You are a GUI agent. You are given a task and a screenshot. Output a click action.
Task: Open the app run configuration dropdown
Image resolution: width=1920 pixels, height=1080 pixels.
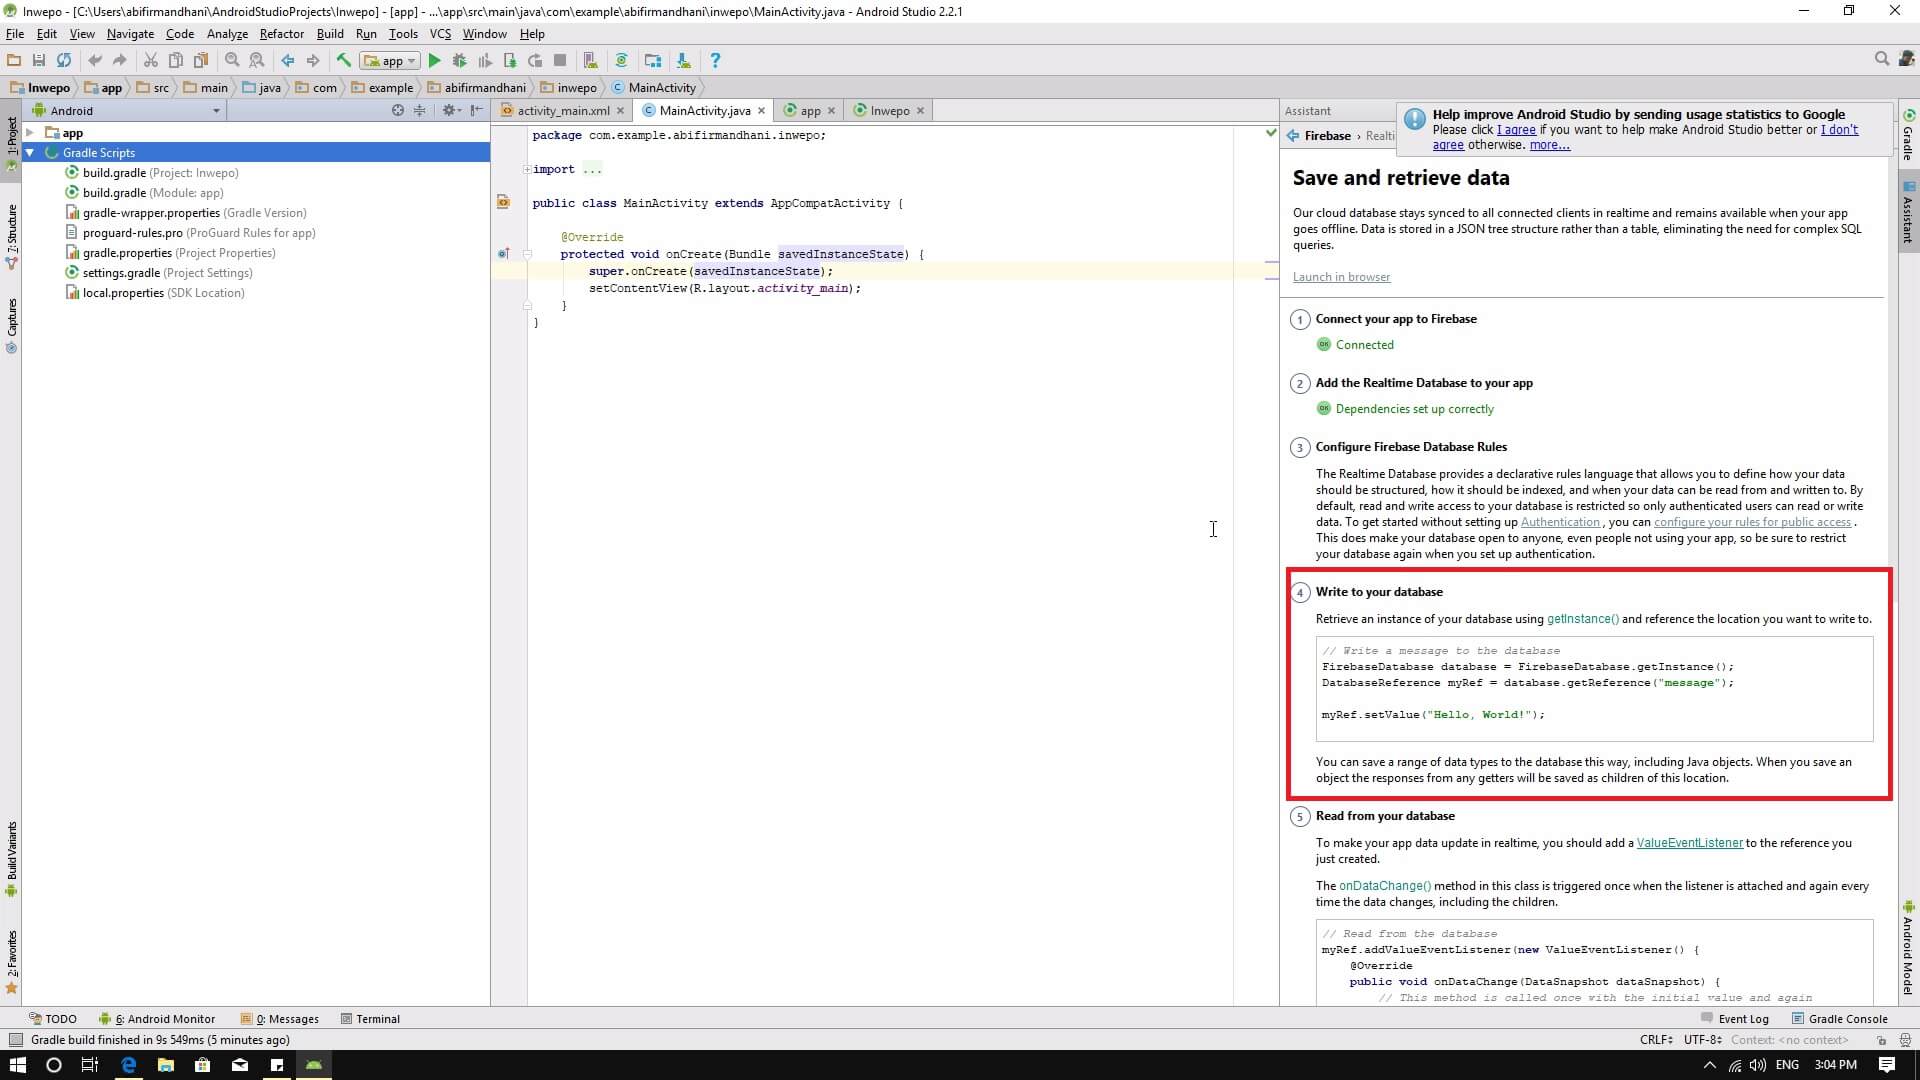391,61
